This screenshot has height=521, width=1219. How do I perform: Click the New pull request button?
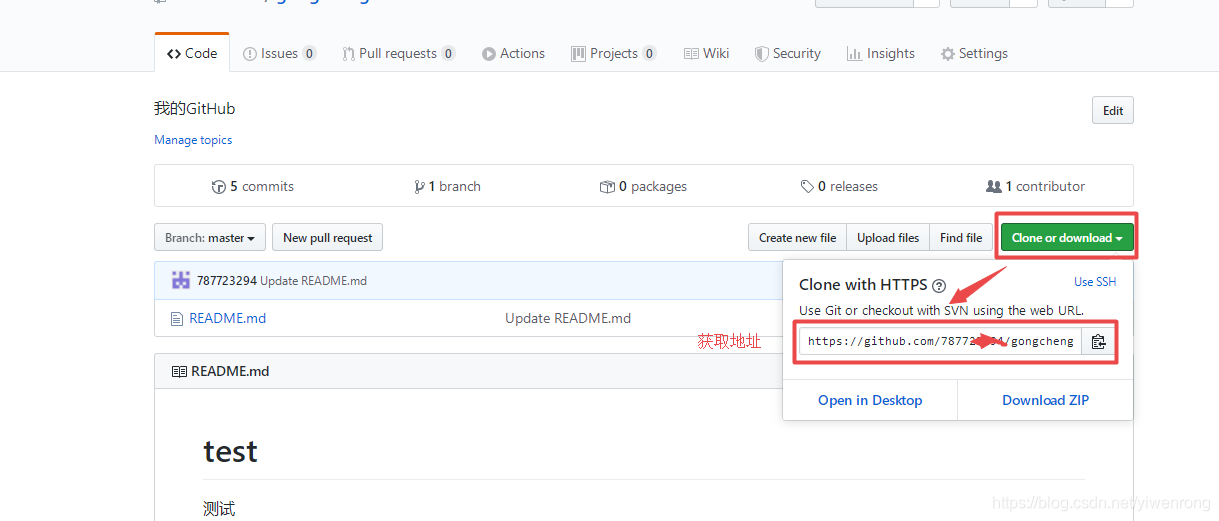coord(327,238)
